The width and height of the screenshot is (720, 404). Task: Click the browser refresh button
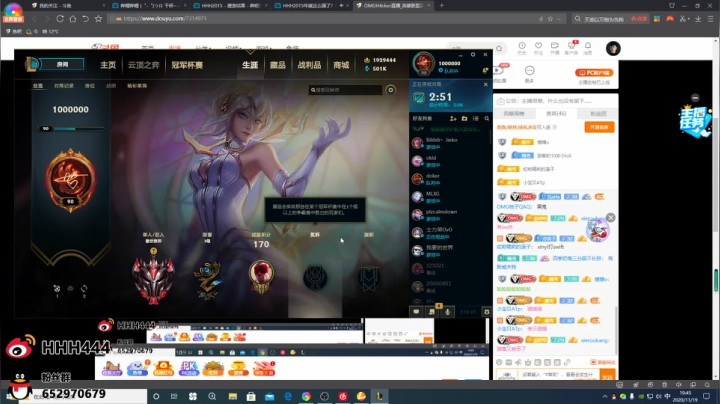pos(60,19)
